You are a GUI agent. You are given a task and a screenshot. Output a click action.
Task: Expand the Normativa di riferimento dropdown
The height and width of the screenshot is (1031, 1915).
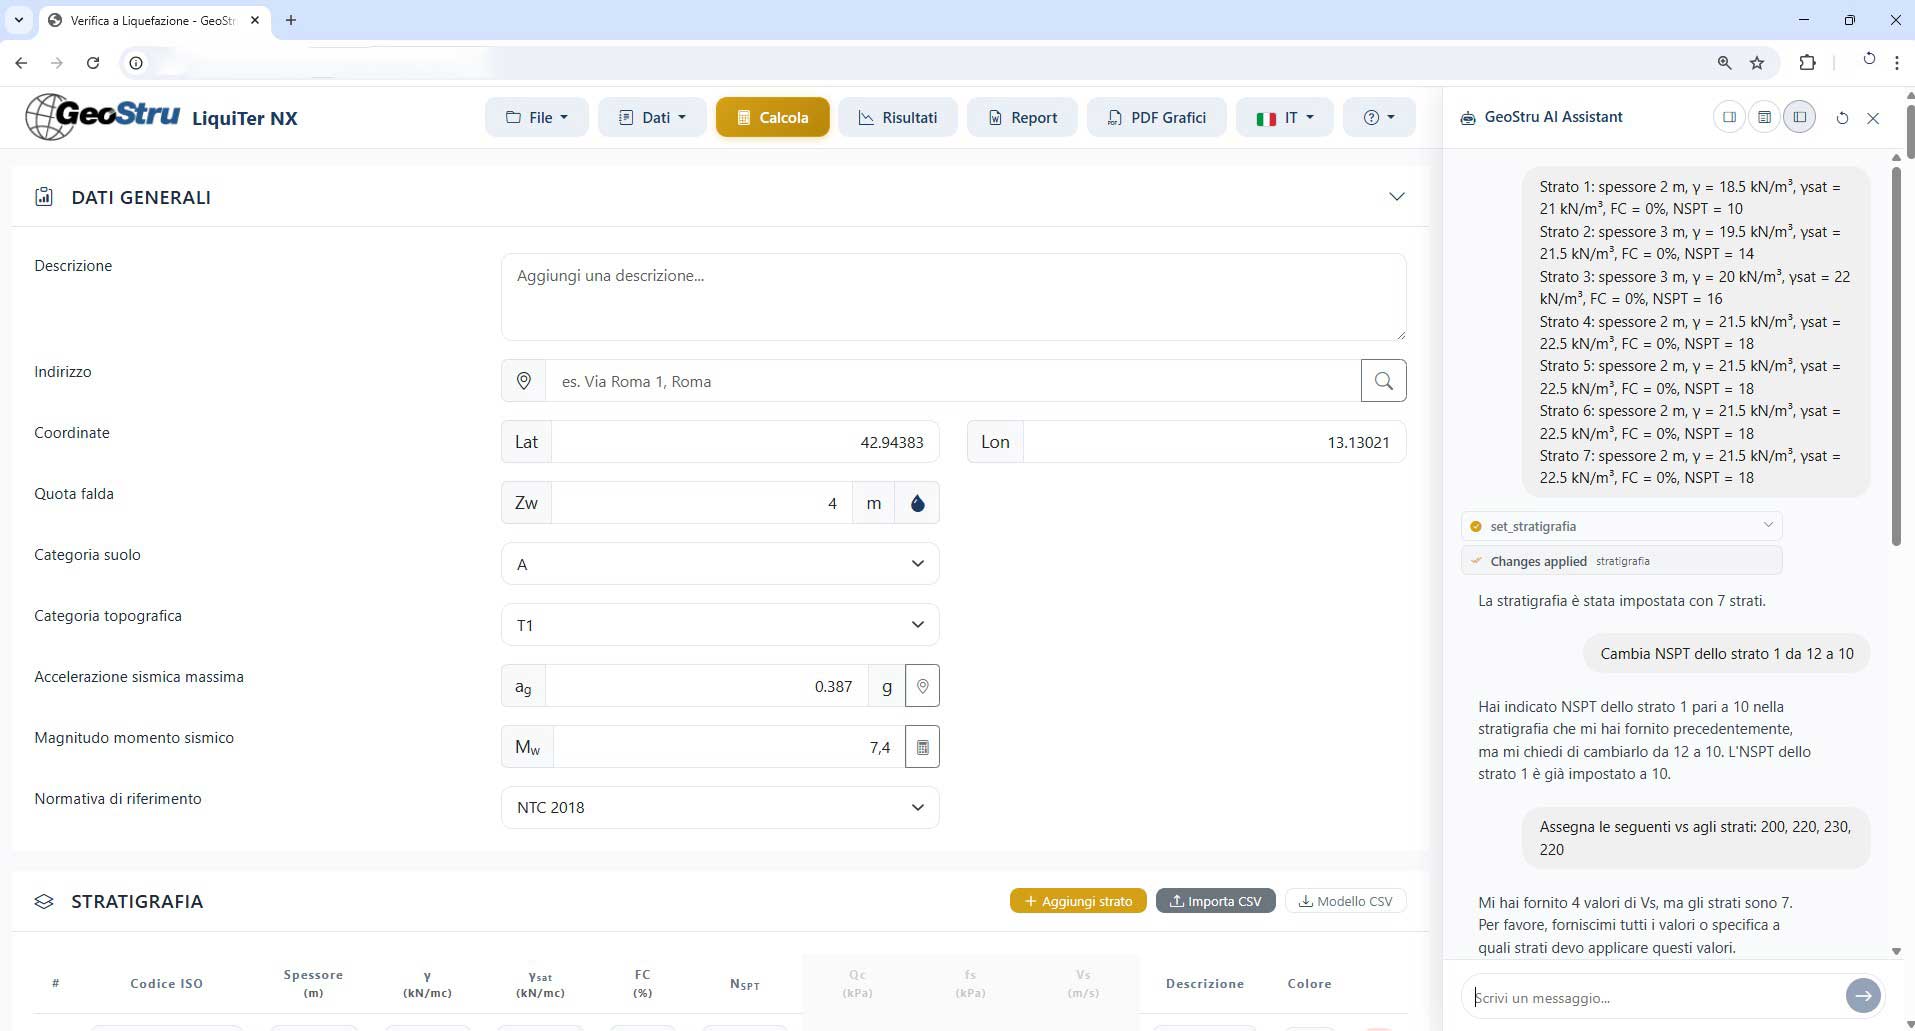coord(719,808)
